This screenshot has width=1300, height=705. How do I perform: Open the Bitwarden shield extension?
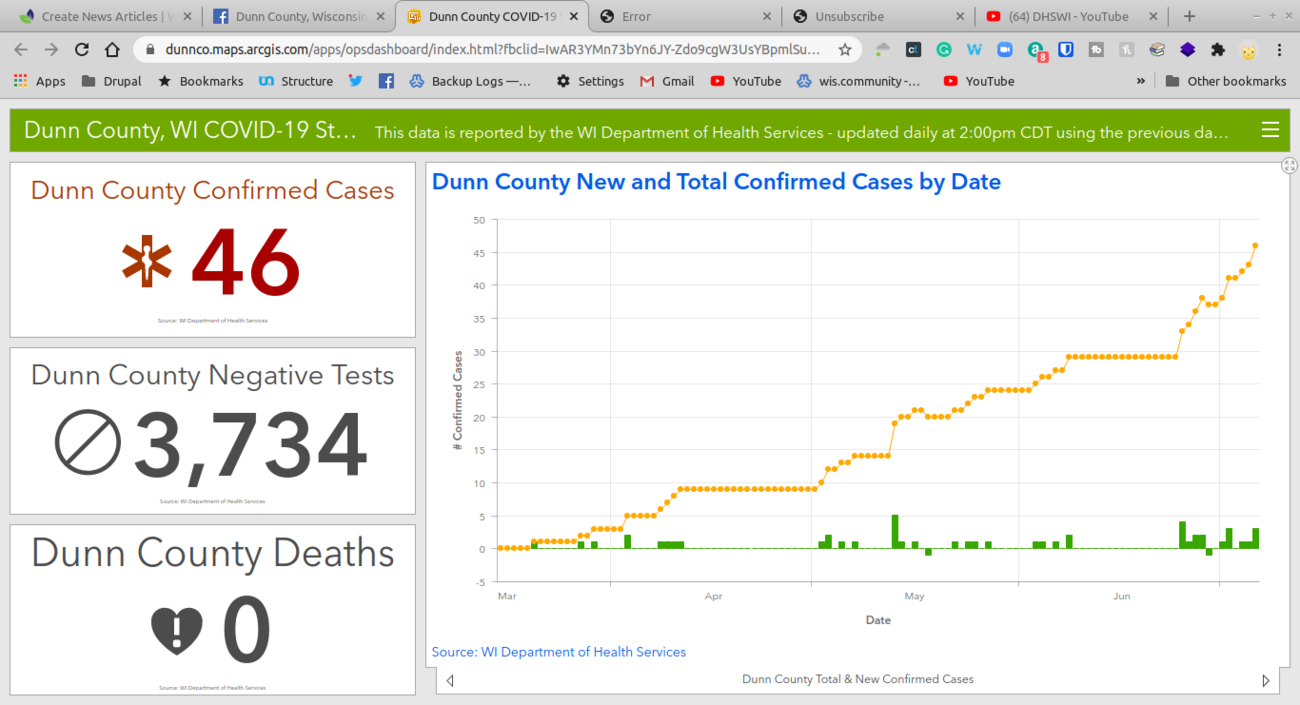1066,50
